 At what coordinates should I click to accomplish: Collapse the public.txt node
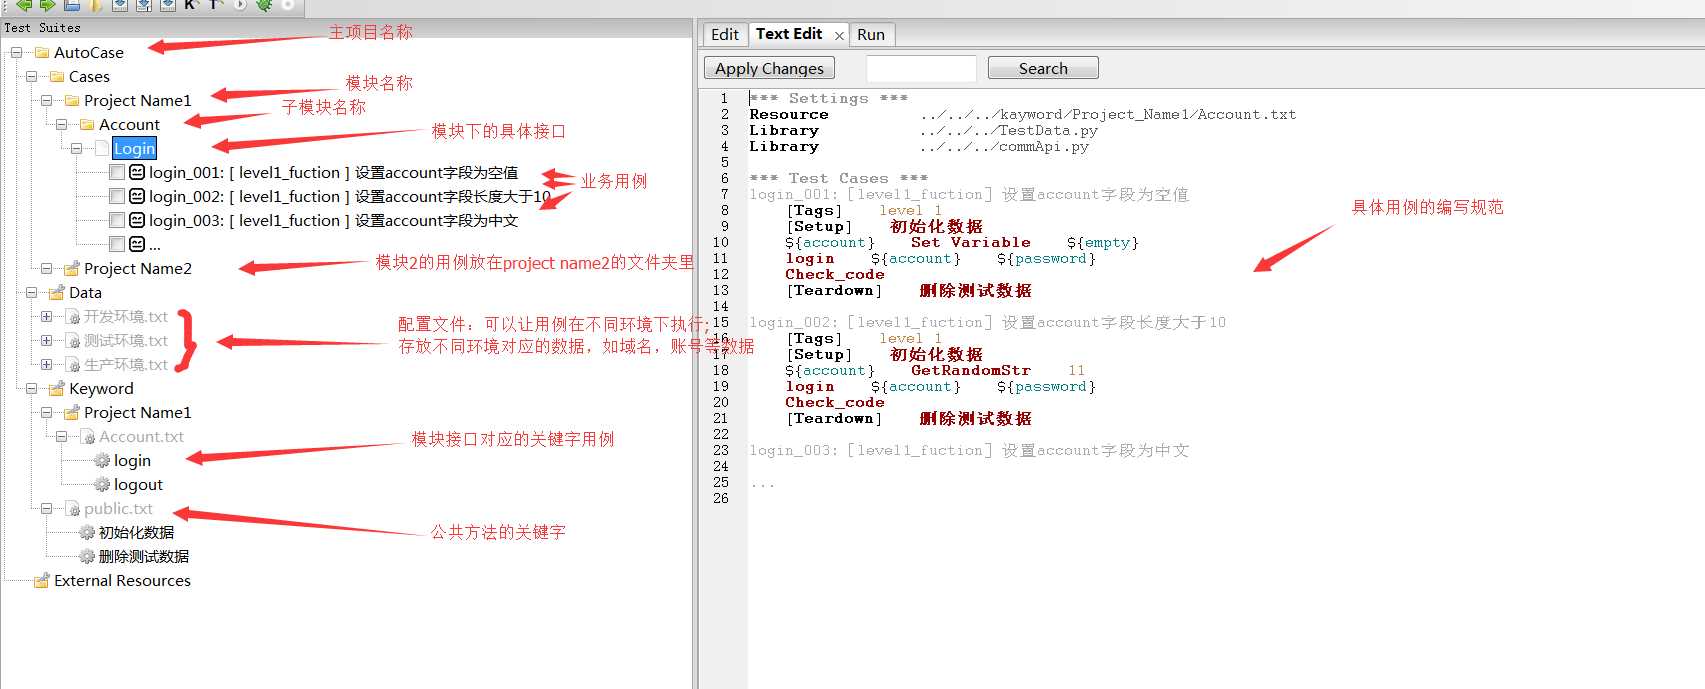pos(46,508)
